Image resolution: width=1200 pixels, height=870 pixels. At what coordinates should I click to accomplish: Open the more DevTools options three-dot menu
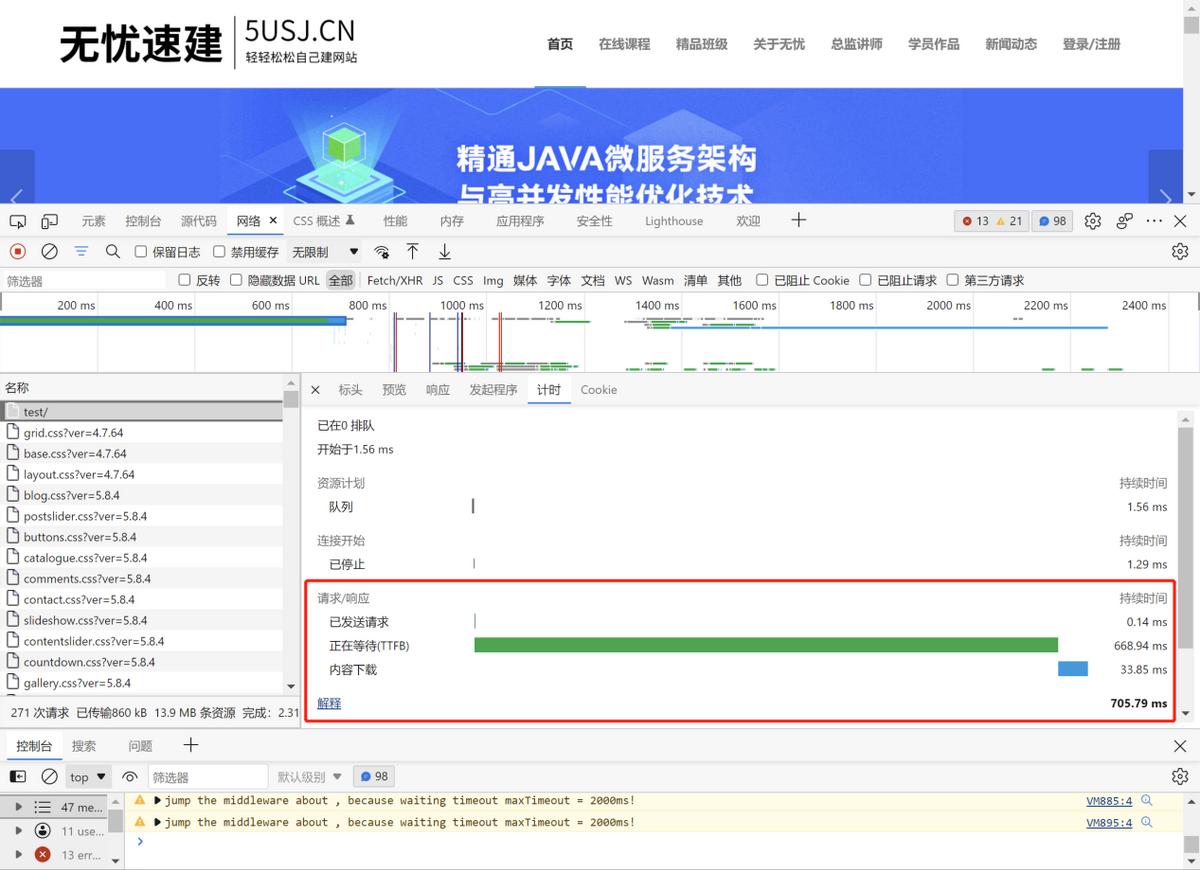coord(1155,221)
